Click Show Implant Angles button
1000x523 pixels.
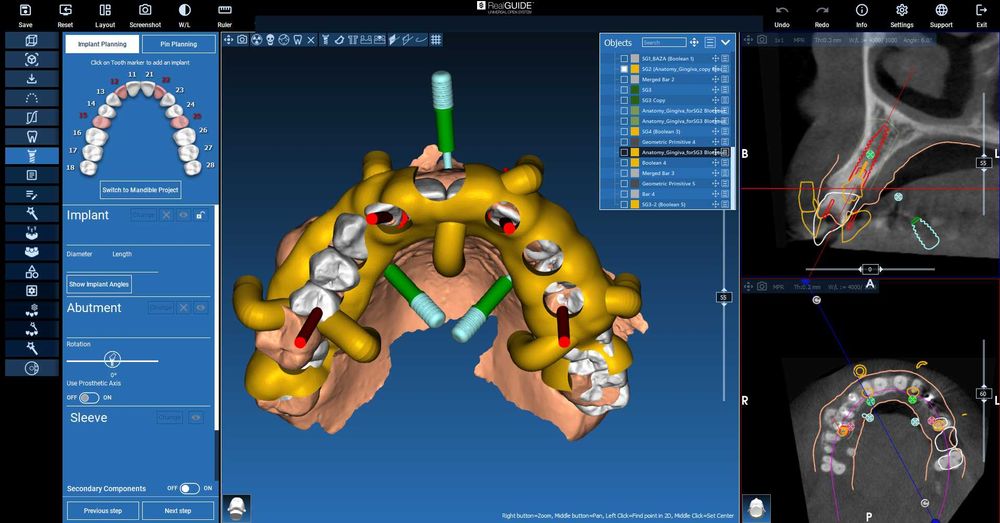pos(99,284)
